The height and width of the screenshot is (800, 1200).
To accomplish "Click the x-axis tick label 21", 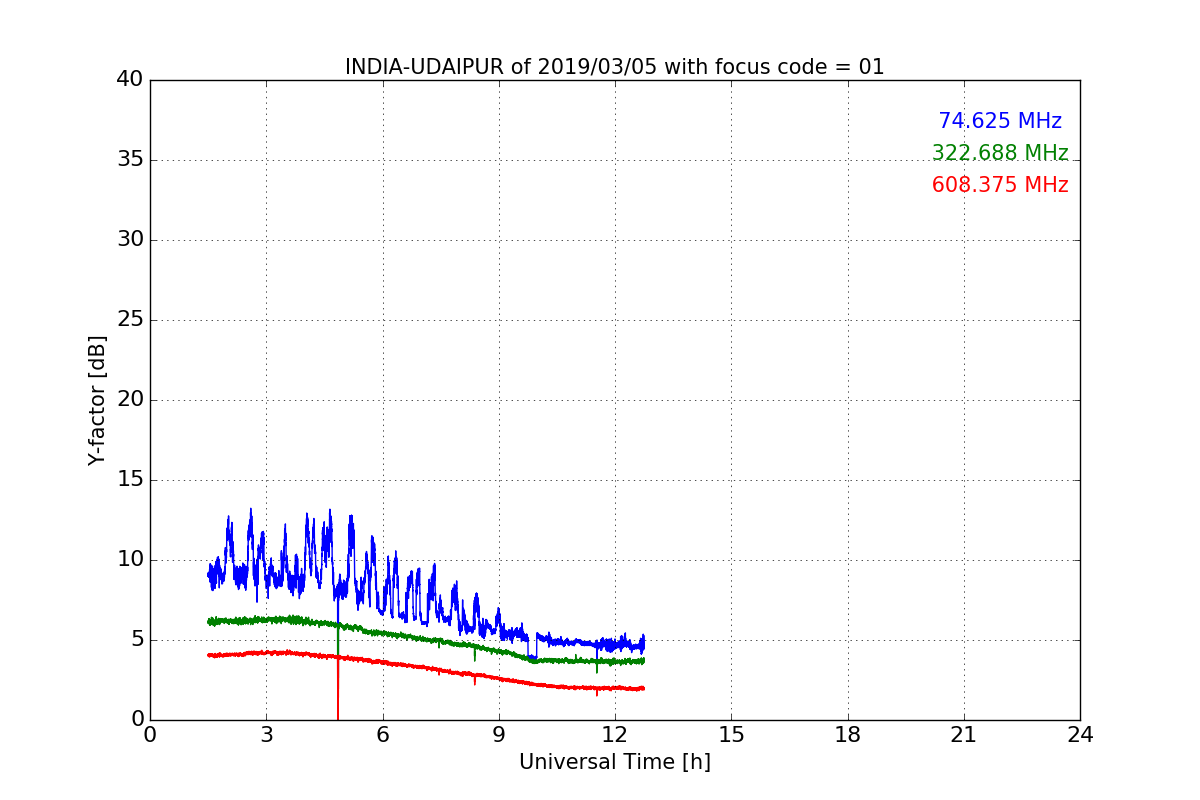I will click(x=964, y=735).
